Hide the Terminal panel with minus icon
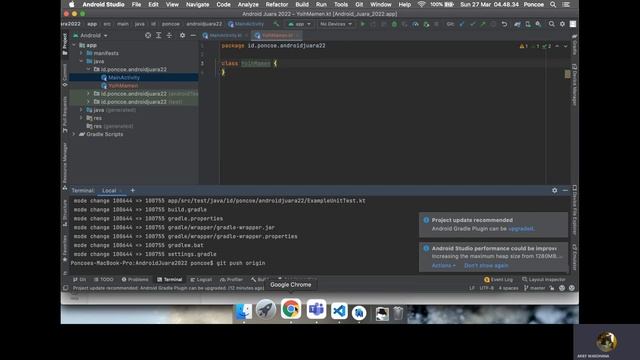The image size is (640, 360). click(x=565, y=190)
